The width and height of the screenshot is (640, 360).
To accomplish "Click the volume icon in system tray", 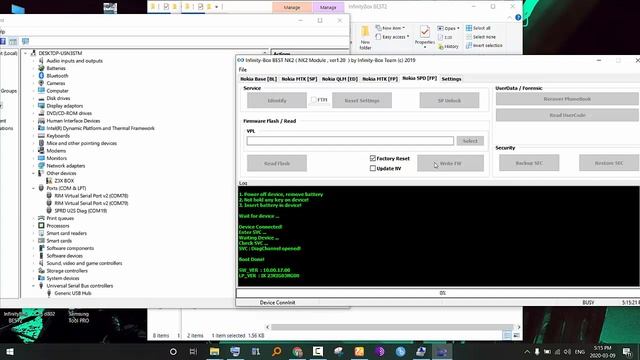I will pyautogui.click(x=567, y=351).
